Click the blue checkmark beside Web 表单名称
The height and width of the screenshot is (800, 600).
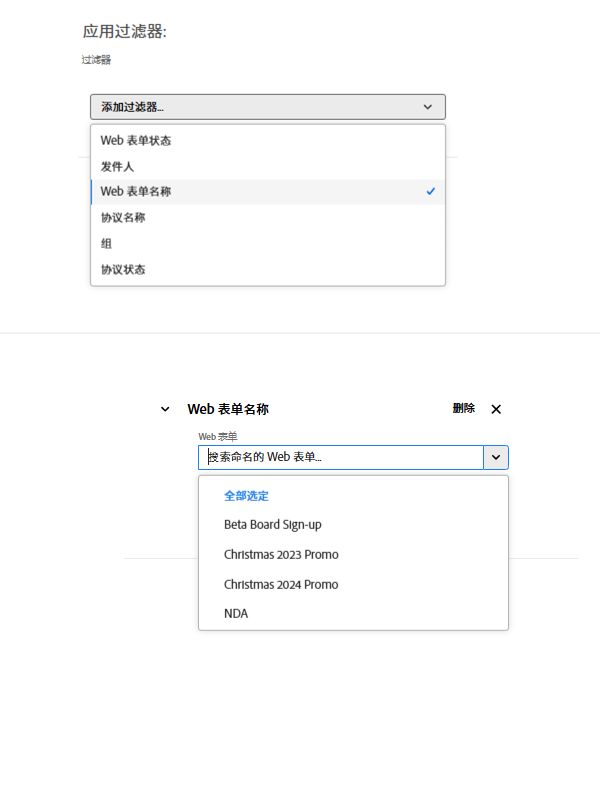pos(431,191)
